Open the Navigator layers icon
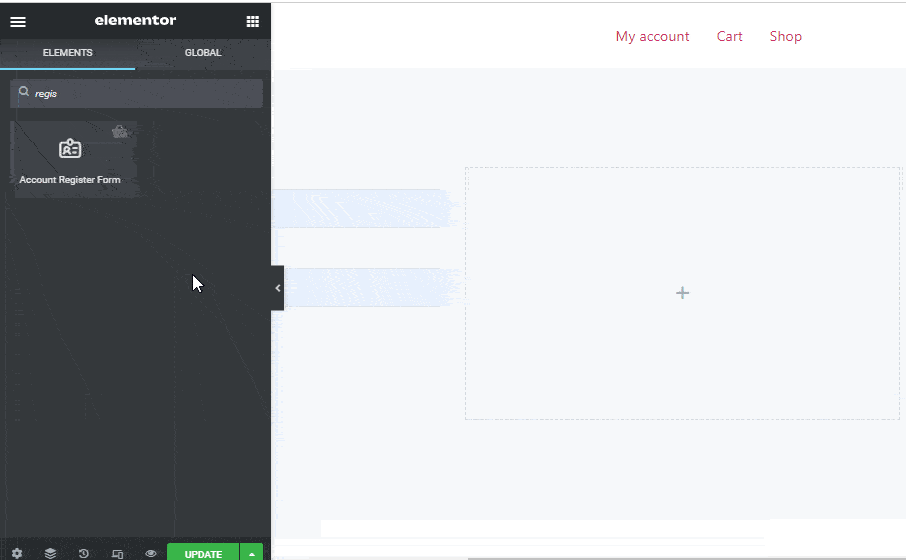Screen dimensions: 906x560 tap(50, 553)
